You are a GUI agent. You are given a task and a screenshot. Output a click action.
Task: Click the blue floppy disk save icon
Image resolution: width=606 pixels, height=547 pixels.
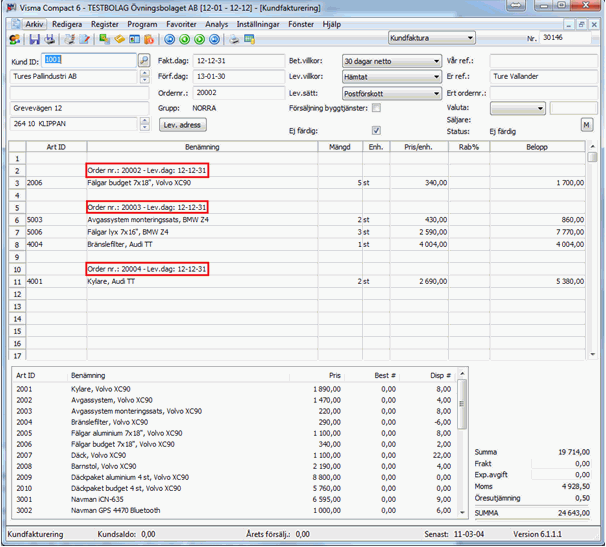(34, 40)
